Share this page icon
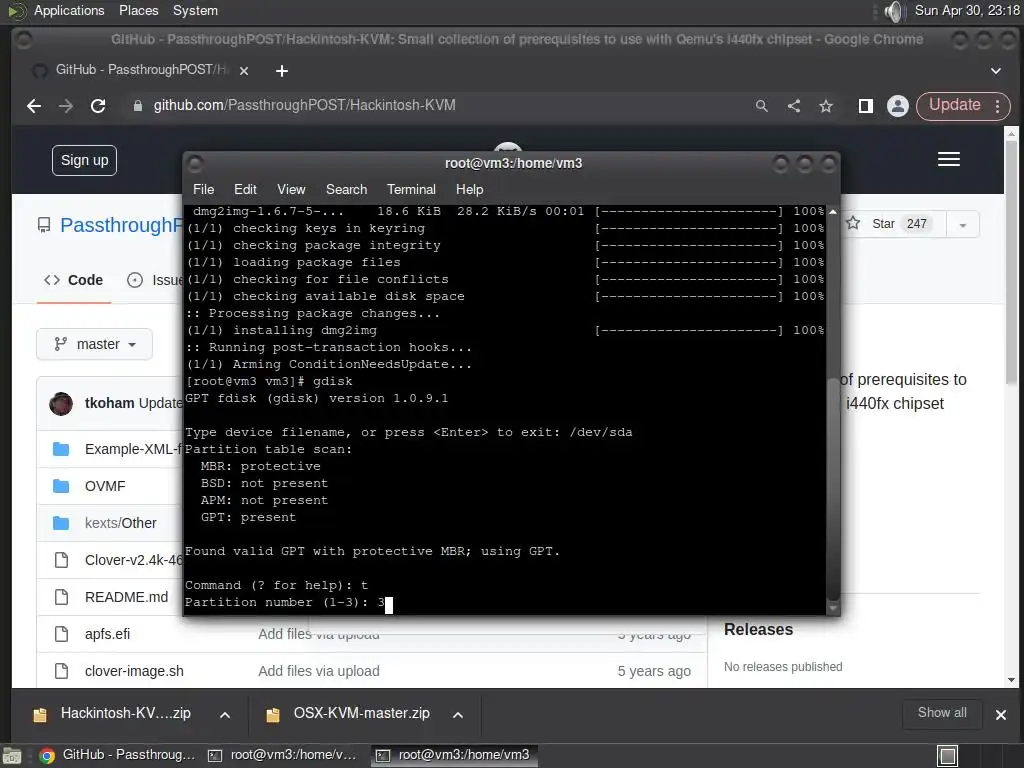This screenshot has height=768, width=1024. tap(794, 106)
